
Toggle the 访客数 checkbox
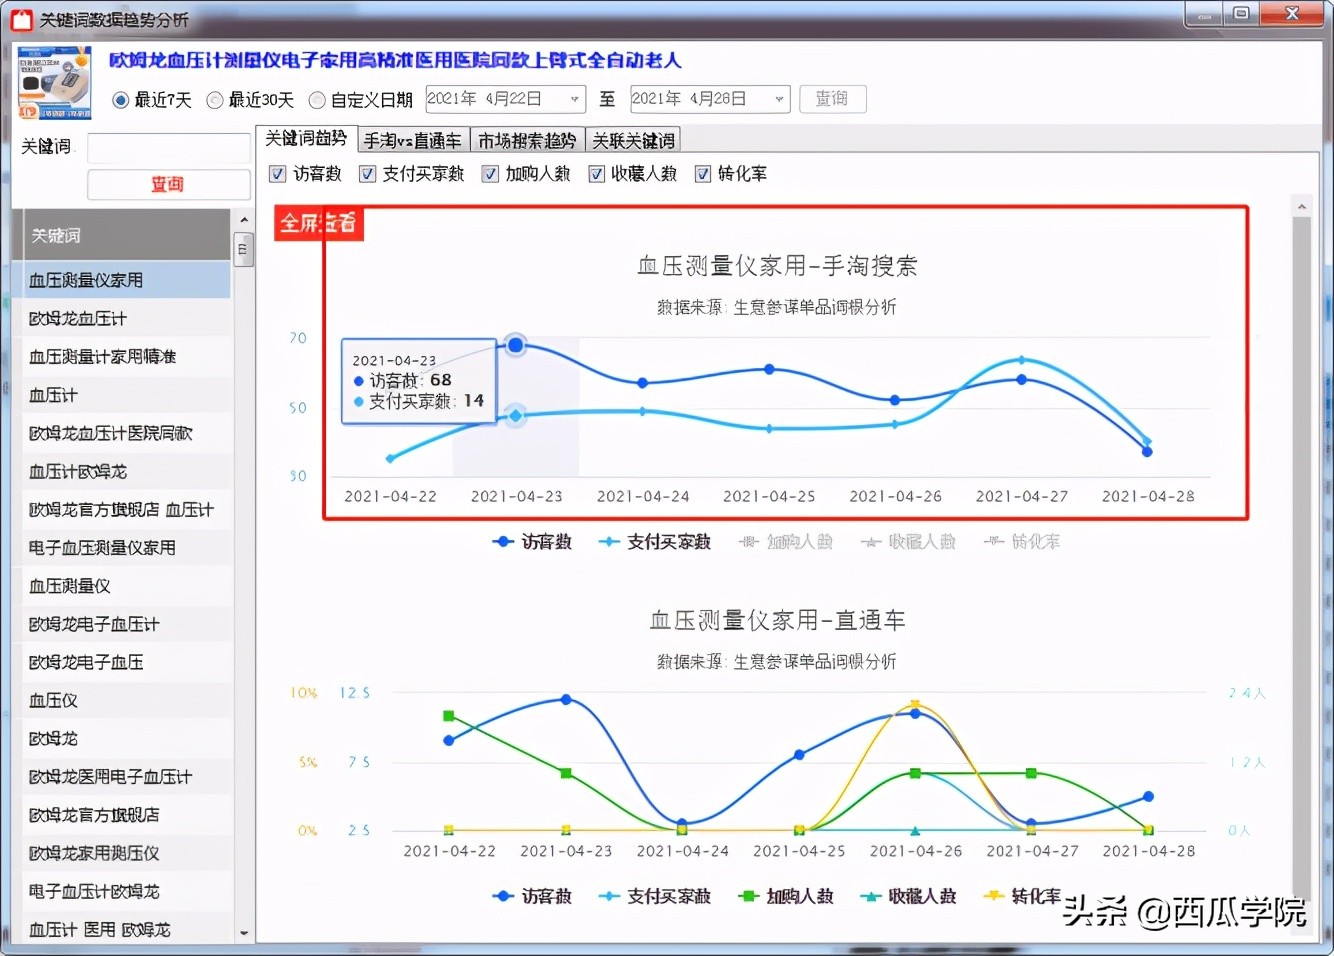(x=278, y=174)
